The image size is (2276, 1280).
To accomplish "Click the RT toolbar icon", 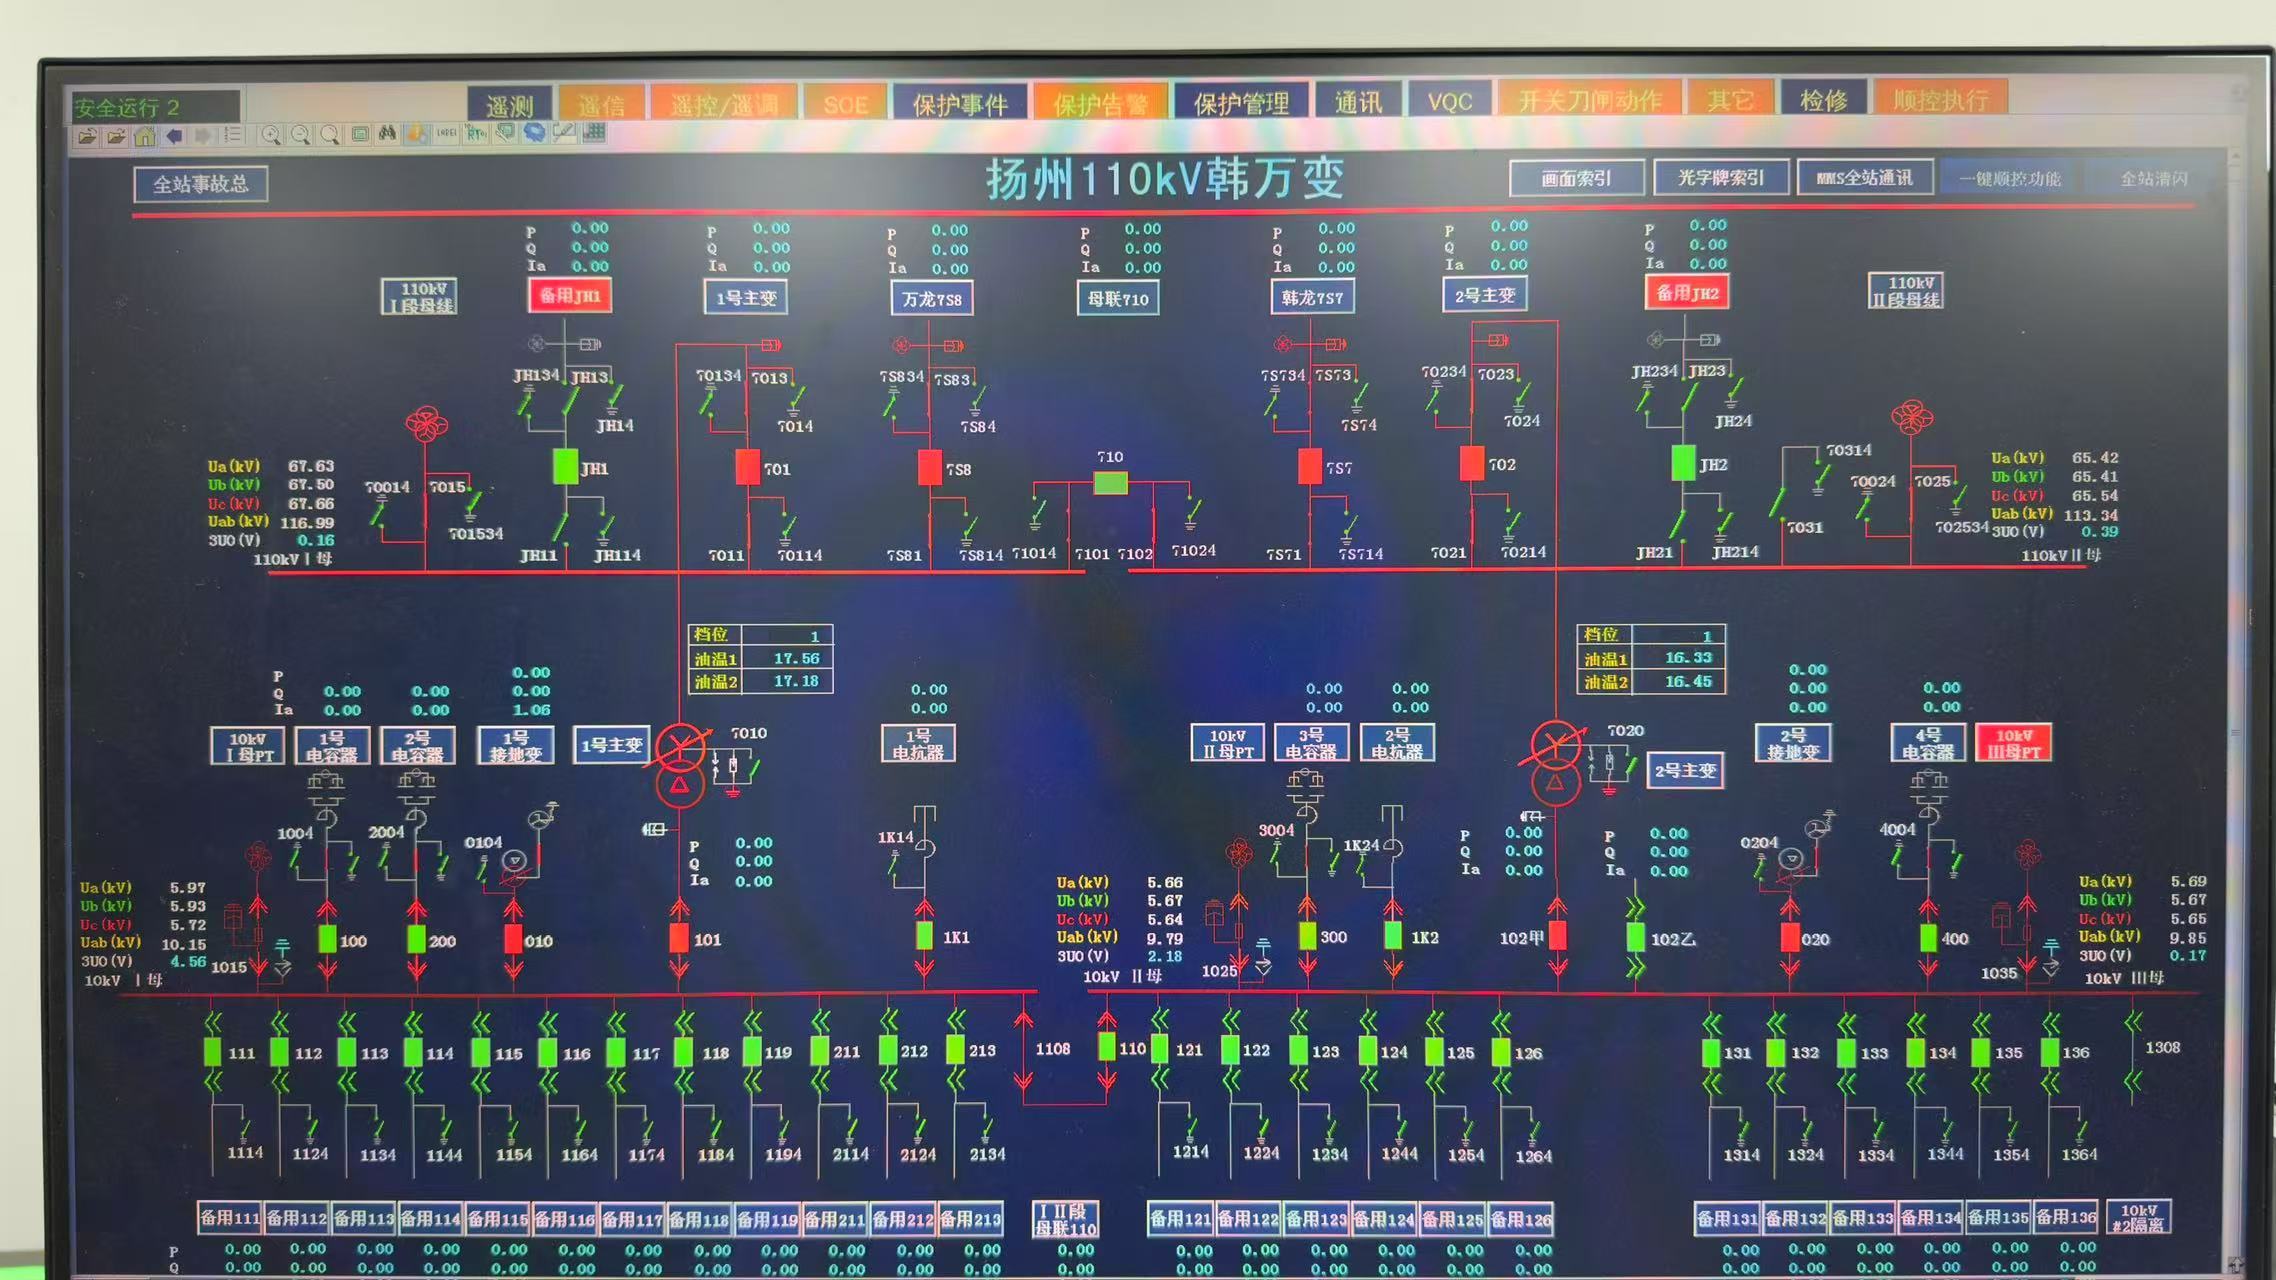I will [475, 133].
